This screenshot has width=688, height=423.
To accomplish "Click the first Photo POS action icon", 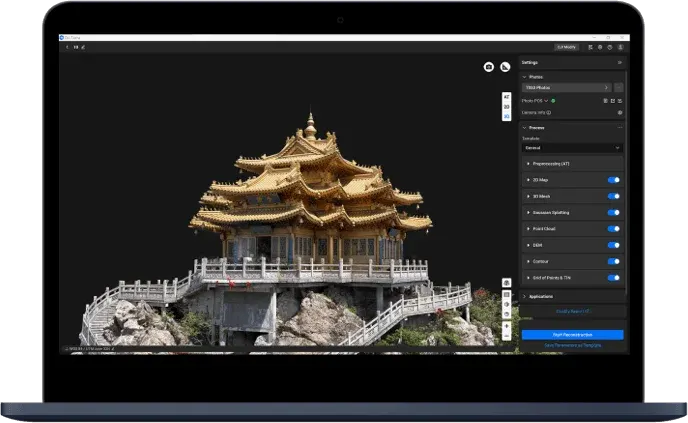I will (x=606, y=101).
